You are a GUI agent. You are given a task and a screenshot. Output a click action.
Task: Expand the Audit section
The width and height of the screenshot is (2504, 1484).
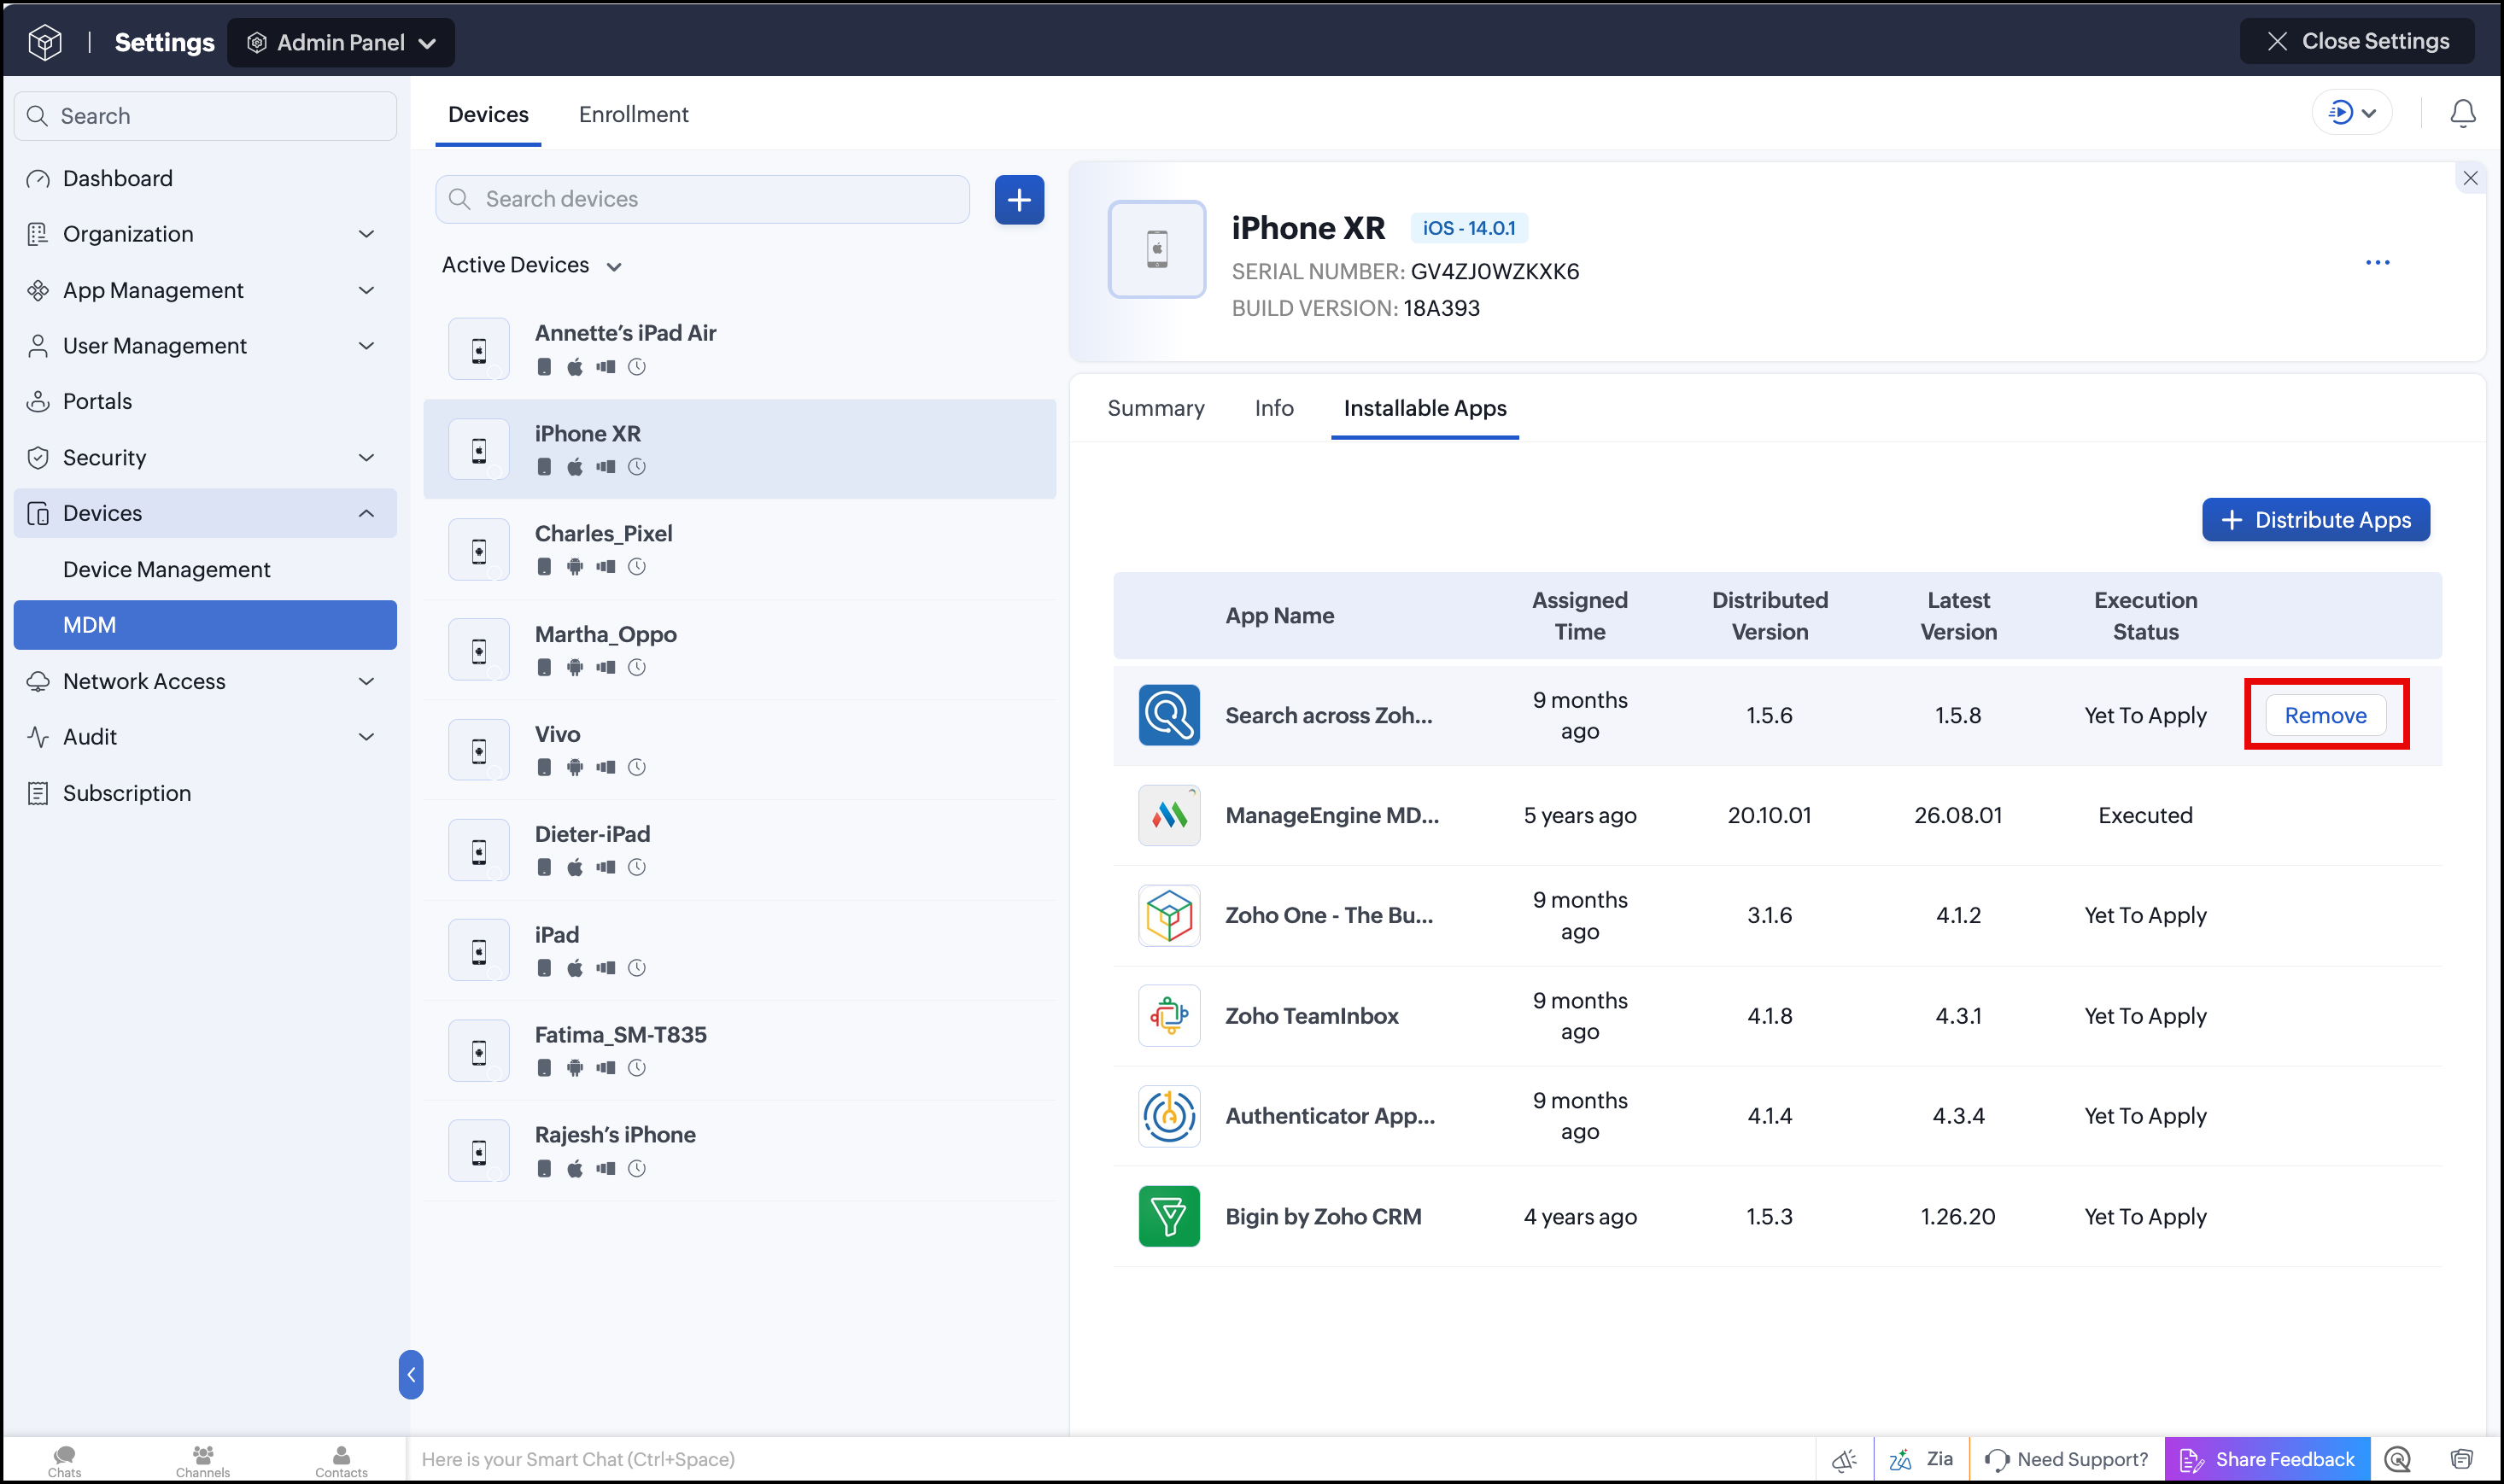point(205,737)
